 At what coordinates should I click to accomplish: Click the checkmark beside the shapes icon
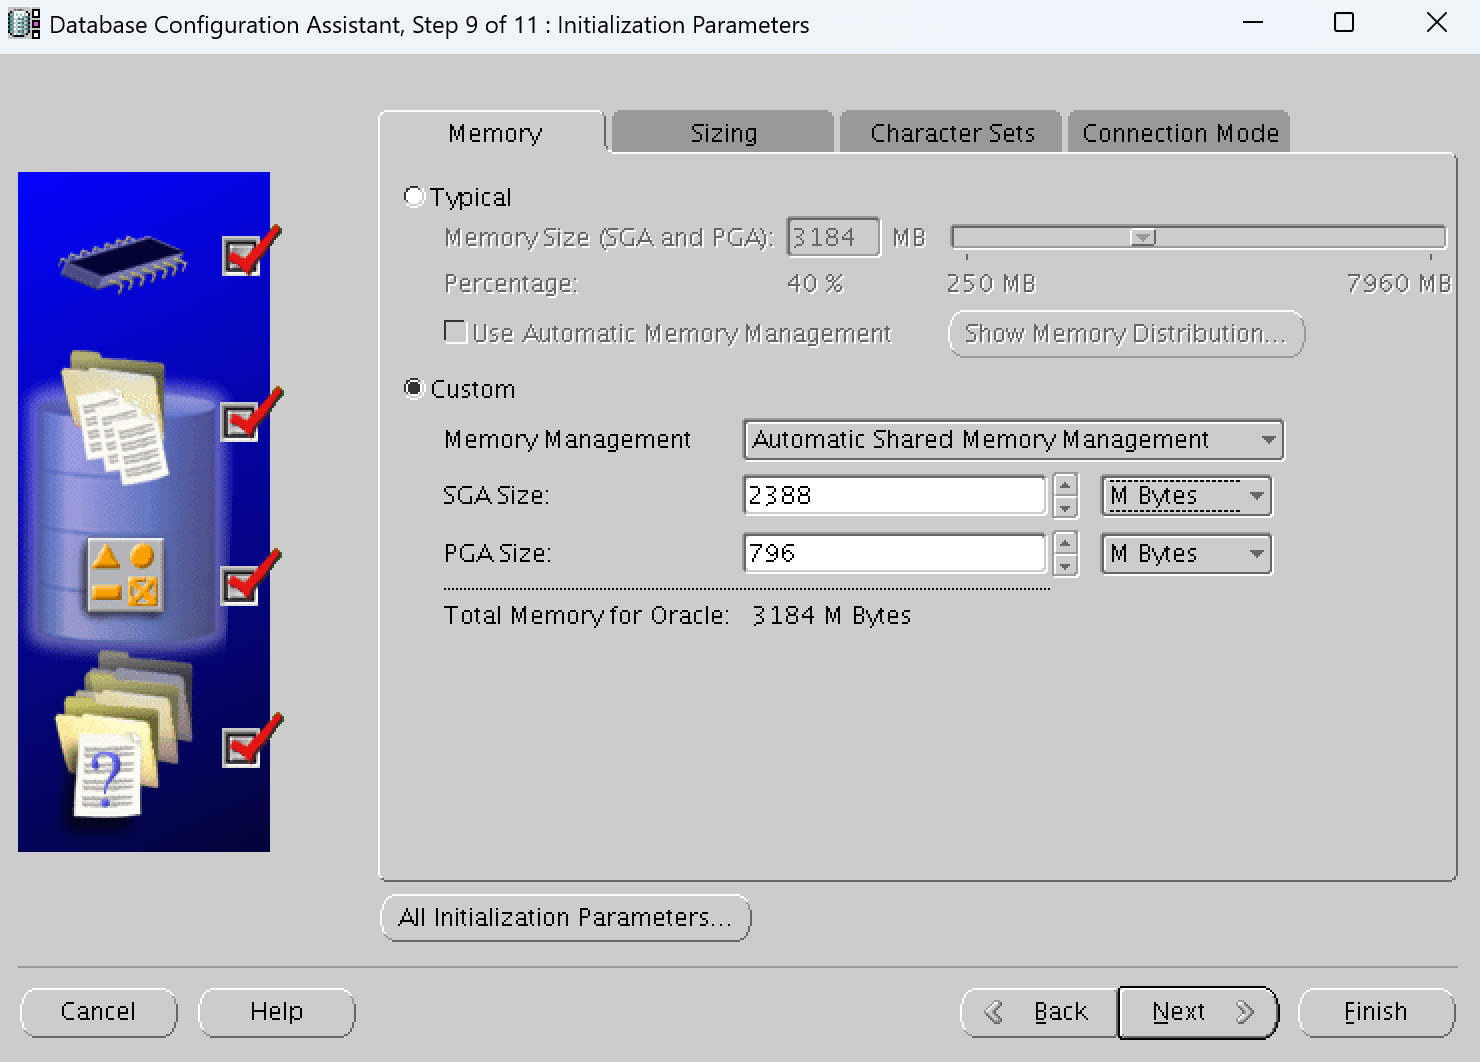click(249, 579)
